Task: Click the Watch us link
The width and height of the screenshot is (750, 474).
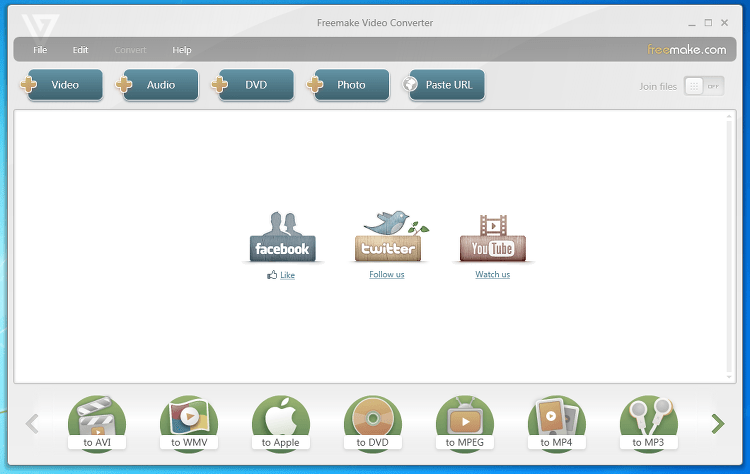Action: click(493, 275)
